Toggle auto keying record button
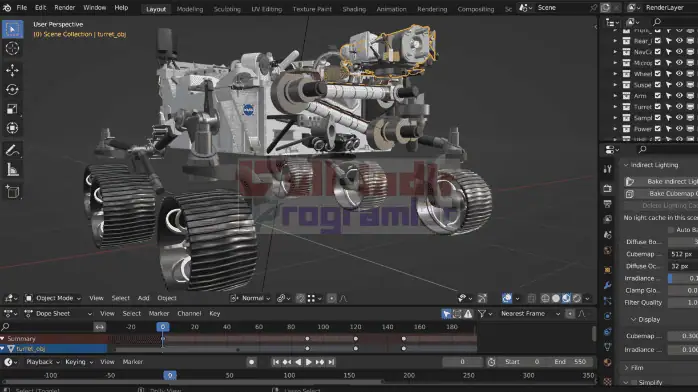The image size is (698, 392). pos(252,362)
